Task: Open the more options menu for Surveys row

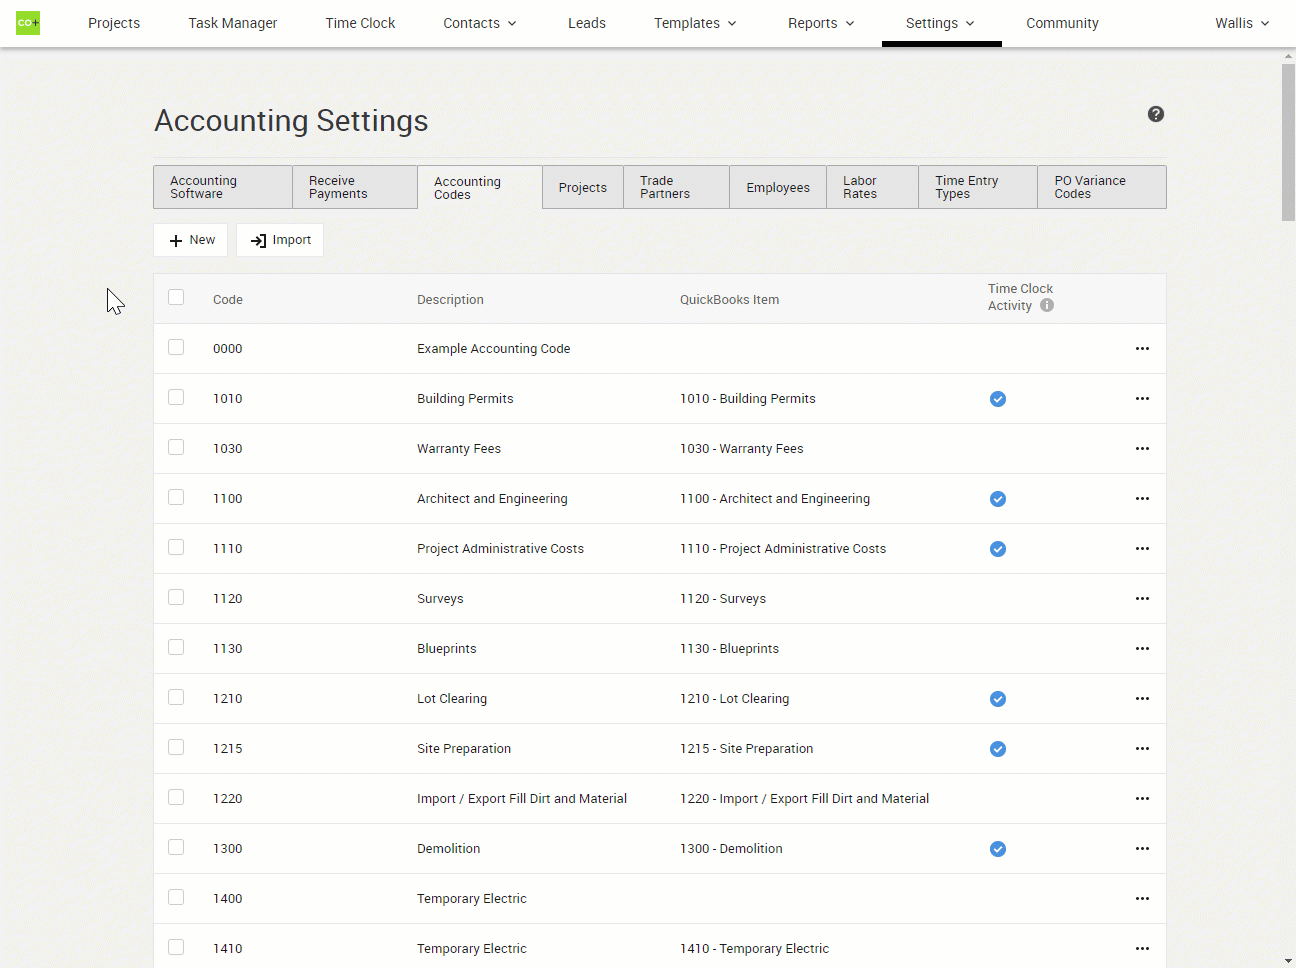Action: pos(1142,599)
